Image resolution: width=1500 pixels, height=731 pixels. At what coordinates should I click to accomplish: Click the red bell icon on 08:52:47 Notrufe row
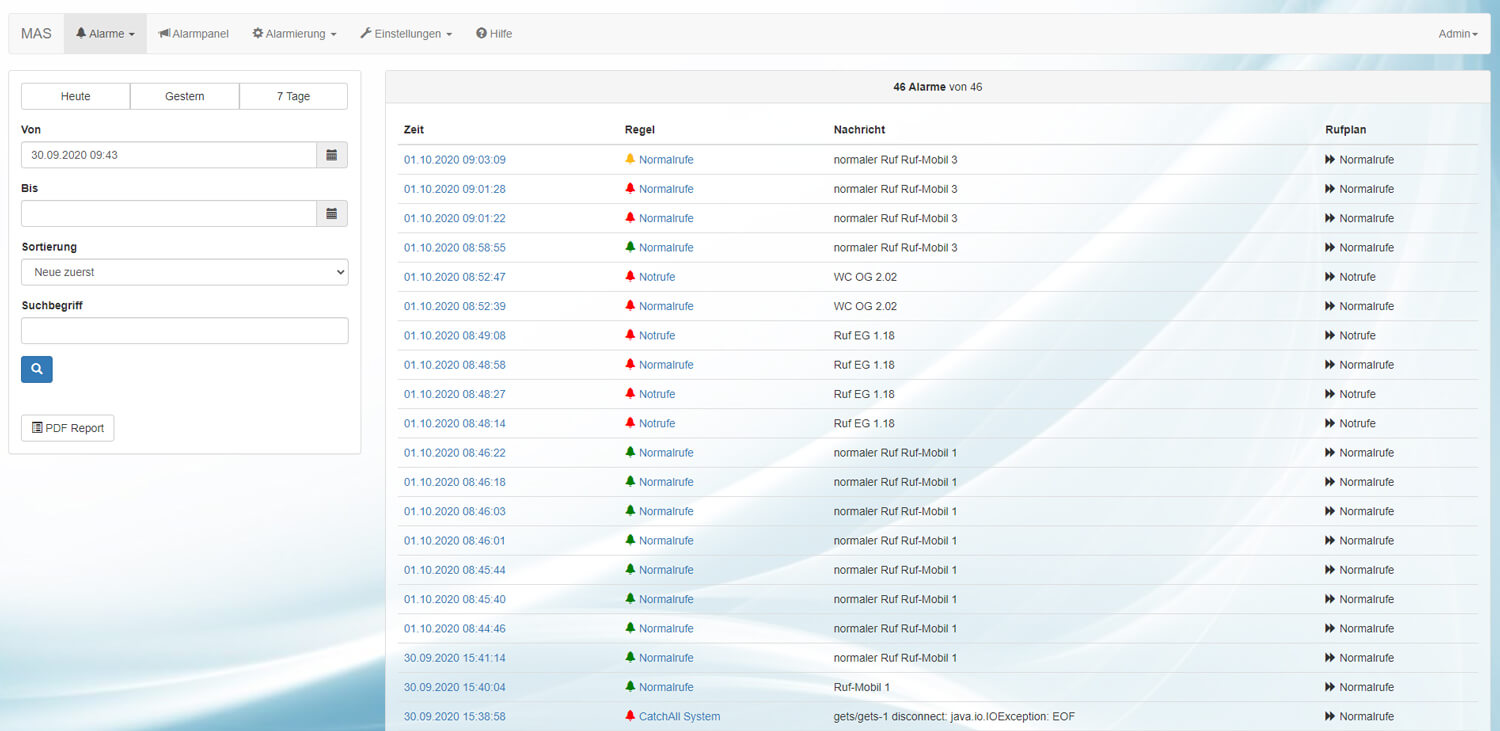pos(630,276)
